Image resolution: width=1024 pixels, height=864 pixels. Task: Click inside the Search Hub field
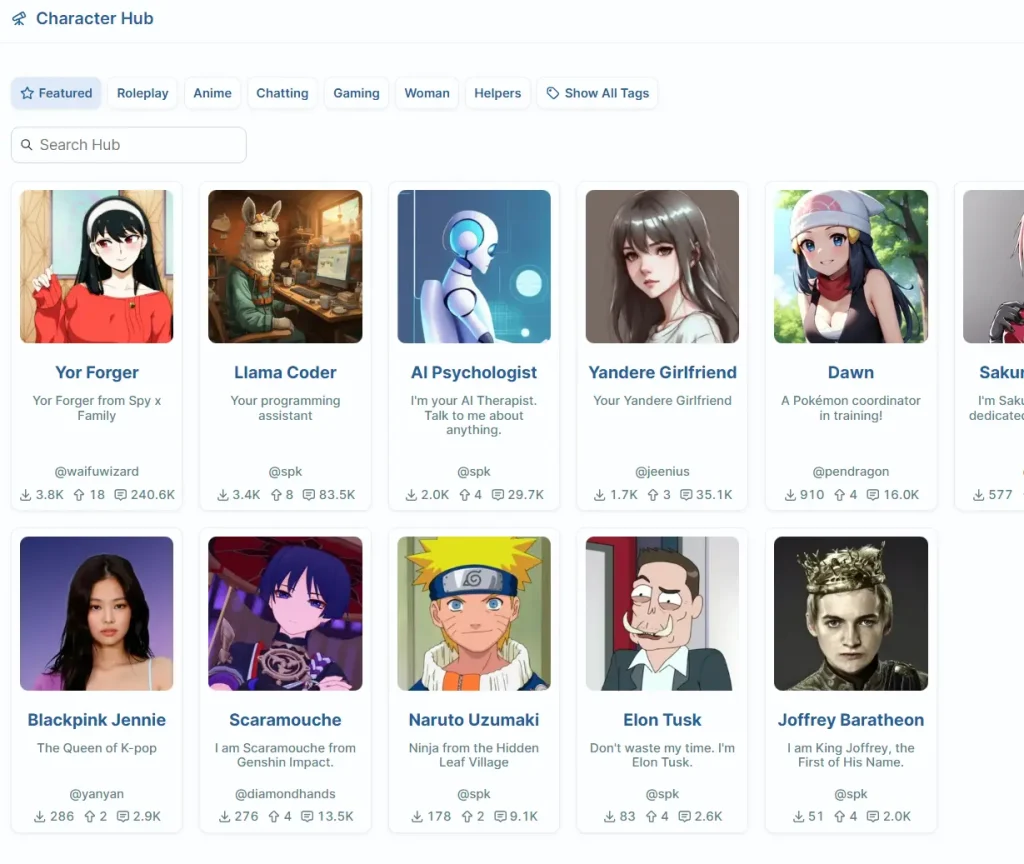click(x=129, y=145)
